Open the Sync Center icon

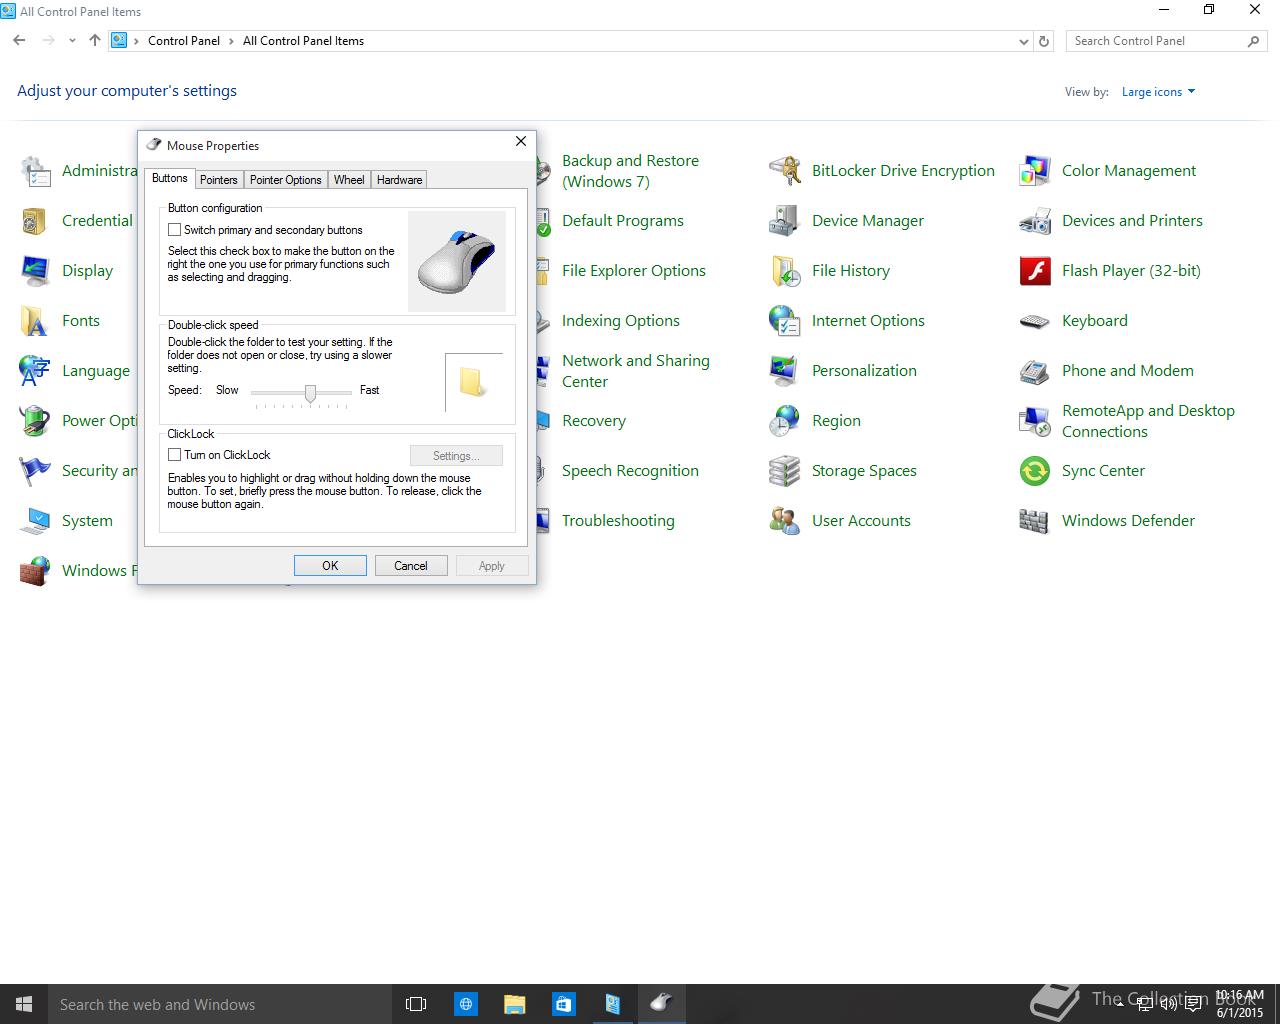click(x=1034, y=471)
